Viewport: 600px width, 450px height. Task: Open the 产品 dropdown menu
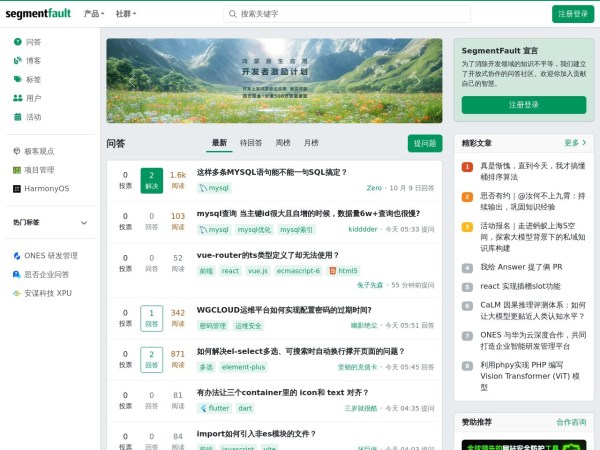[95, 14]
